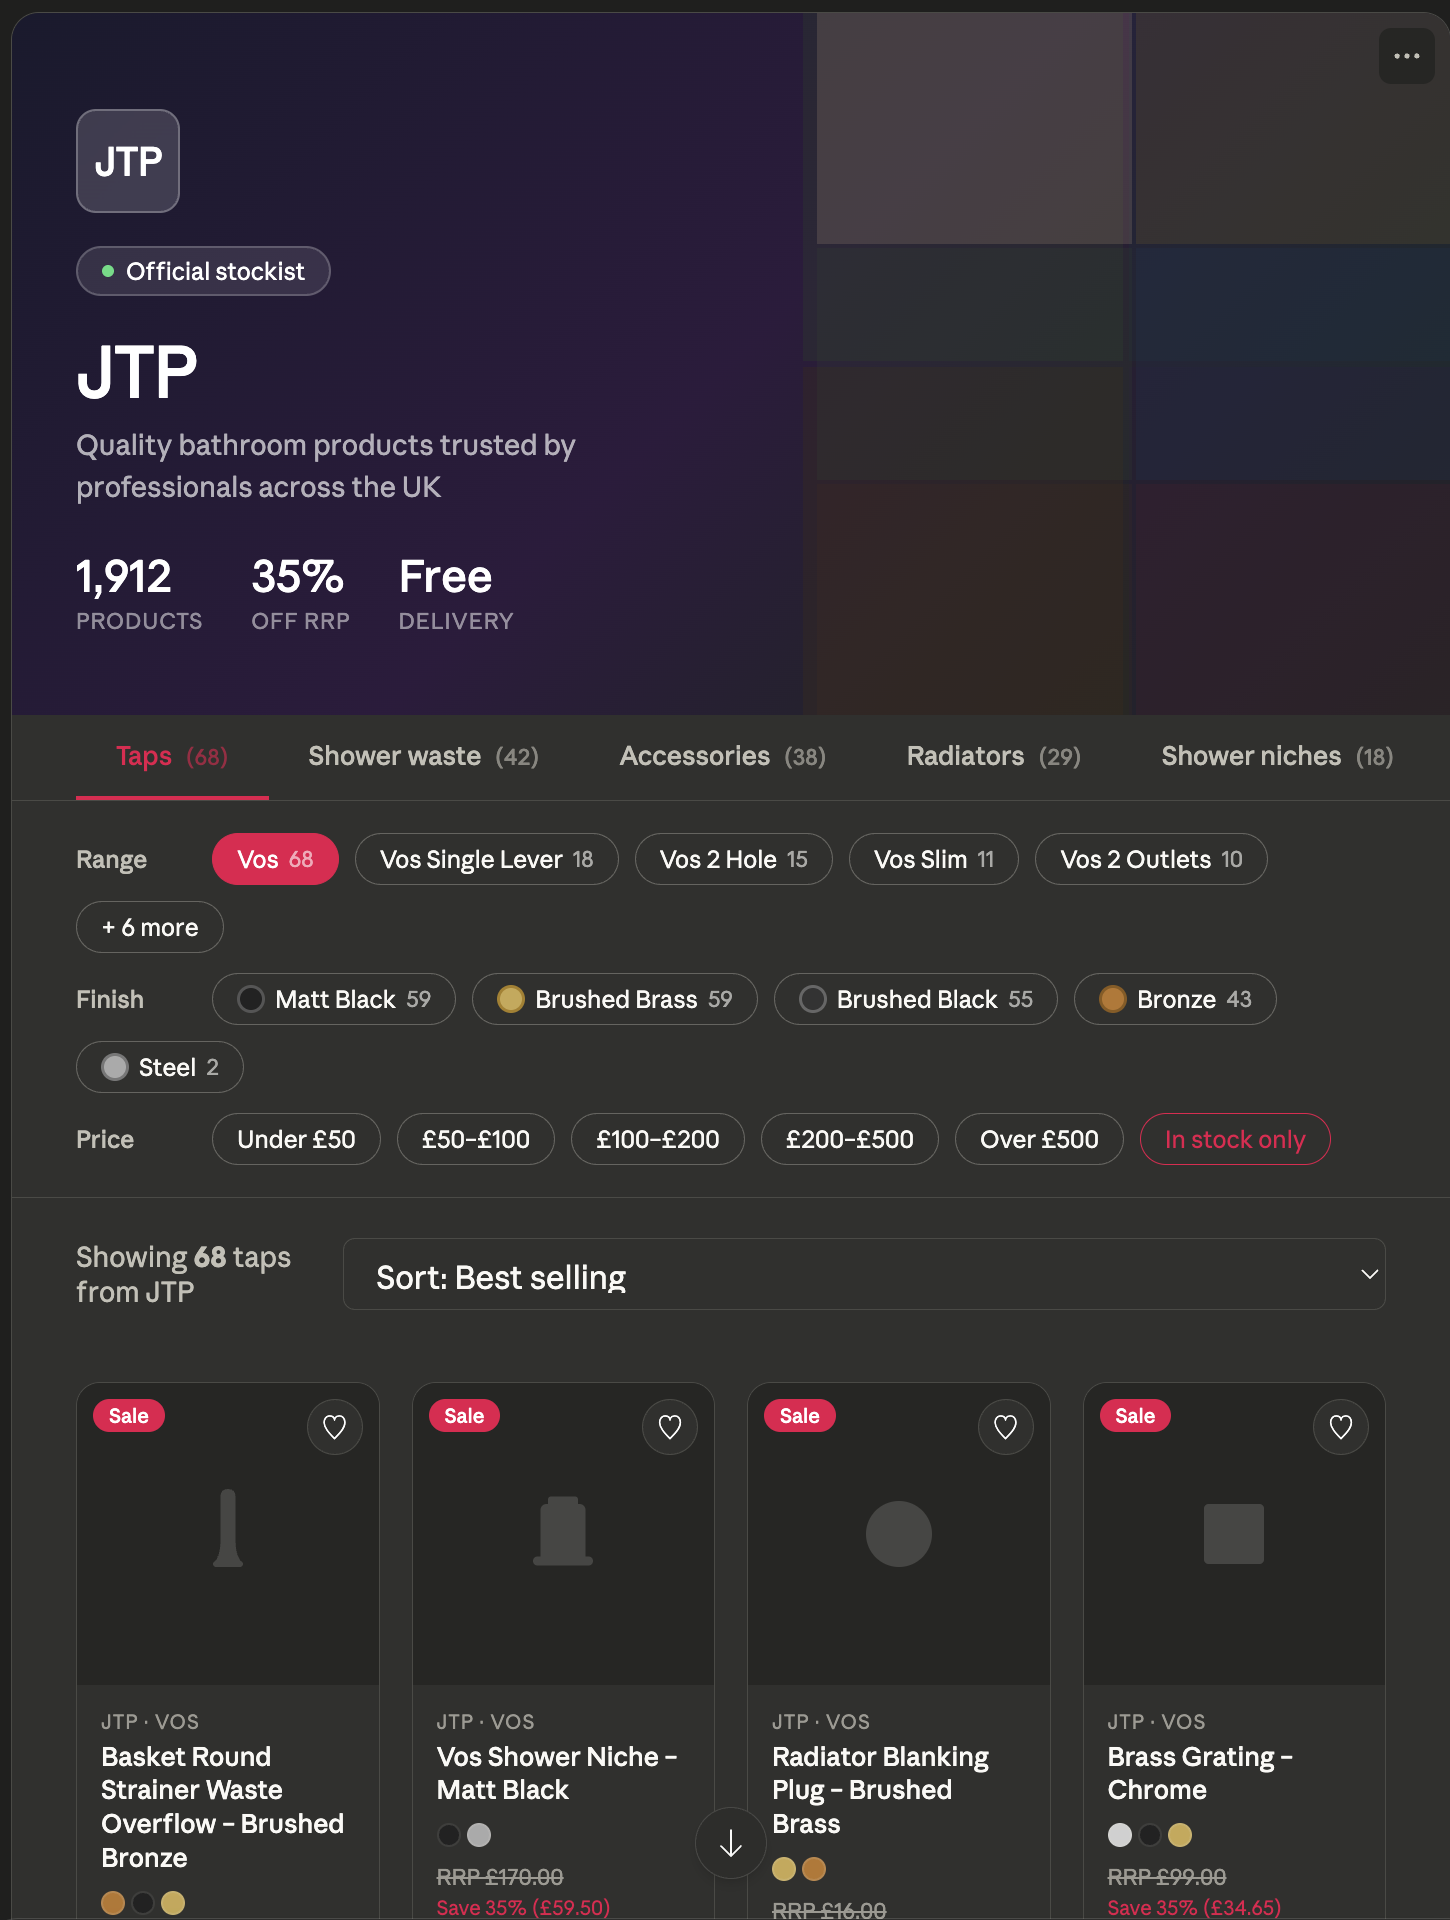
Task: Open Radiator Blanking Plug – Brushed Brass
Action: pyautogui.click(x=880, y=1790)
